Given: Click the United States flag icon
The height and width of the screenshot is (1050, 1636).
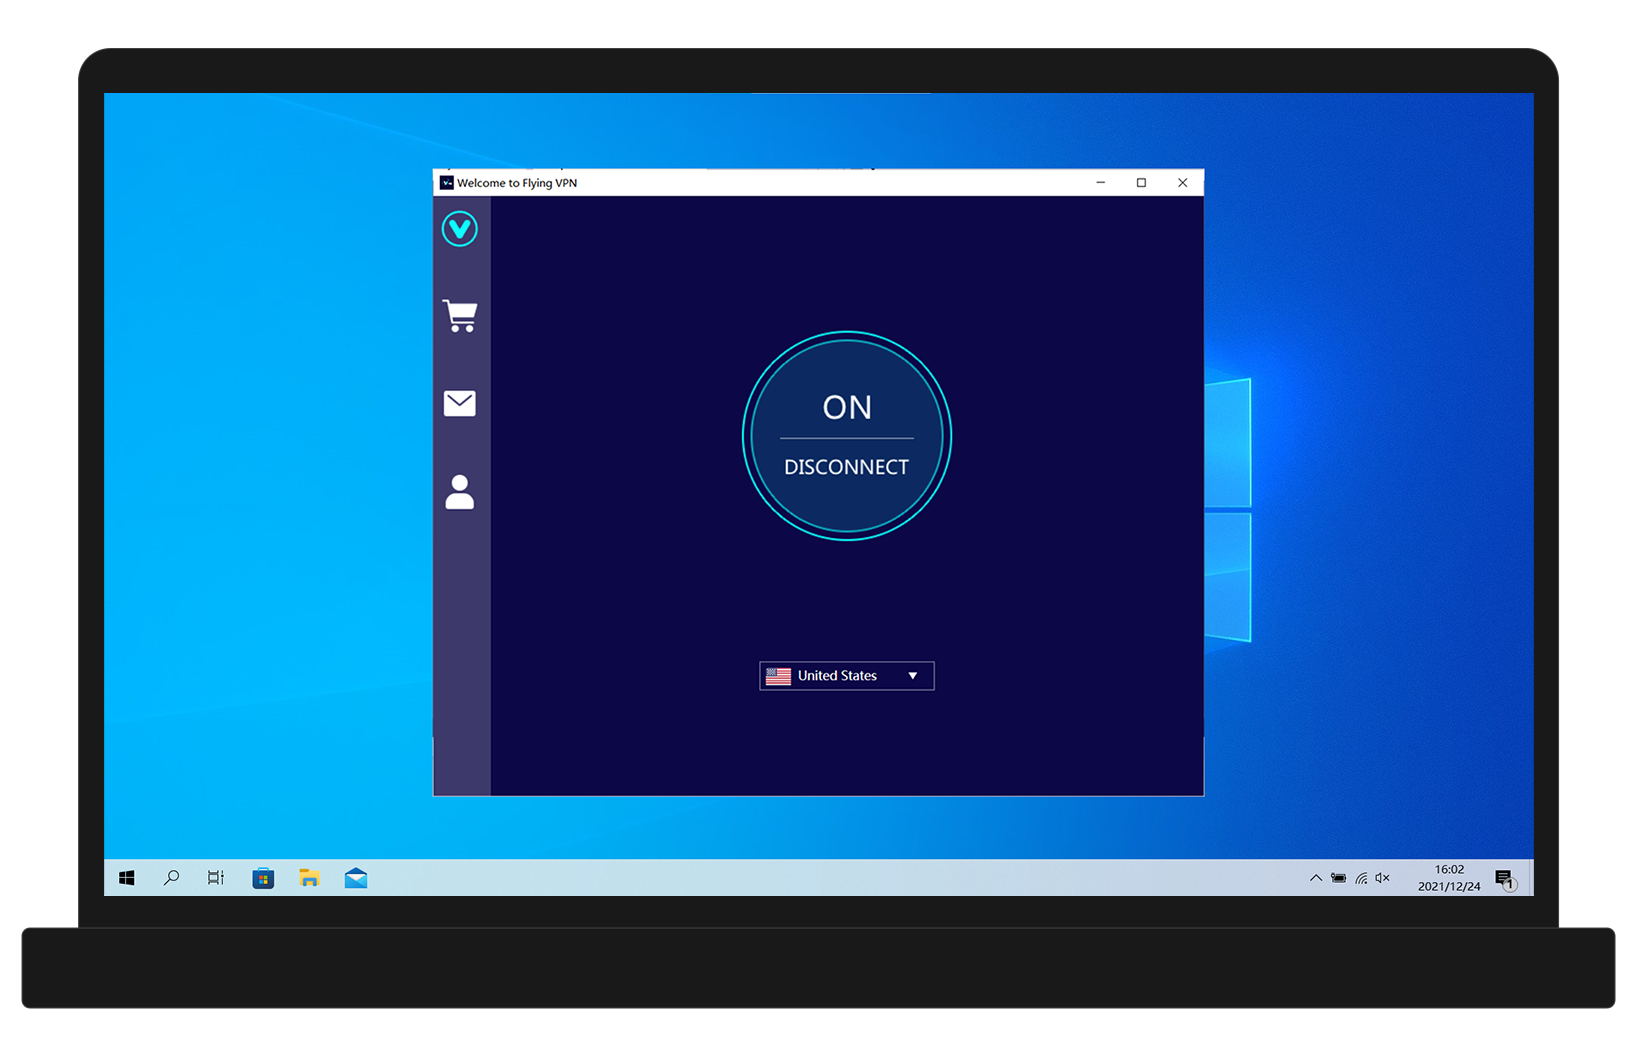Looking at the screenshot, I should point(778,677).
